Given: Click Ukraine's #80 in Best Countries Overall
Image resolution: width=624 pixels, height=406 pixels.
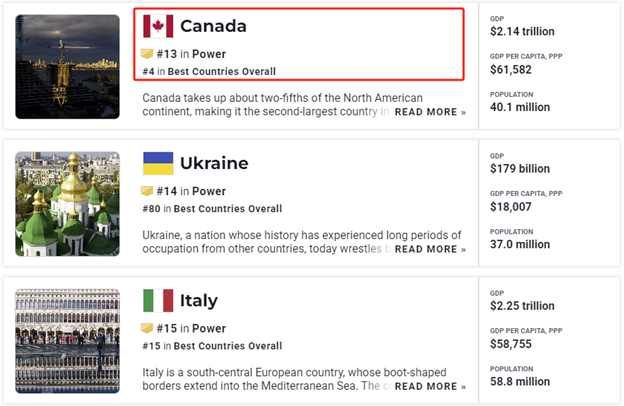Looking at the screenshot, I should (x=212, y=209).
